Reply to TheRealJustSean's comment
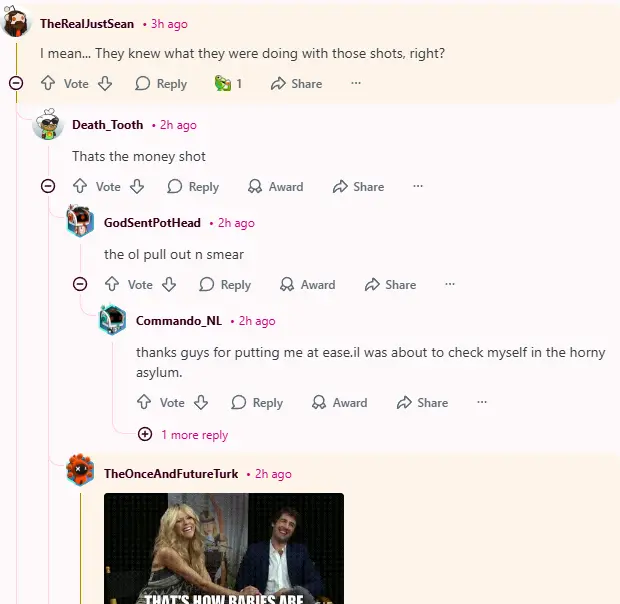Image resolution: width=620 pixels, height=604 pixels. (161, 84)
